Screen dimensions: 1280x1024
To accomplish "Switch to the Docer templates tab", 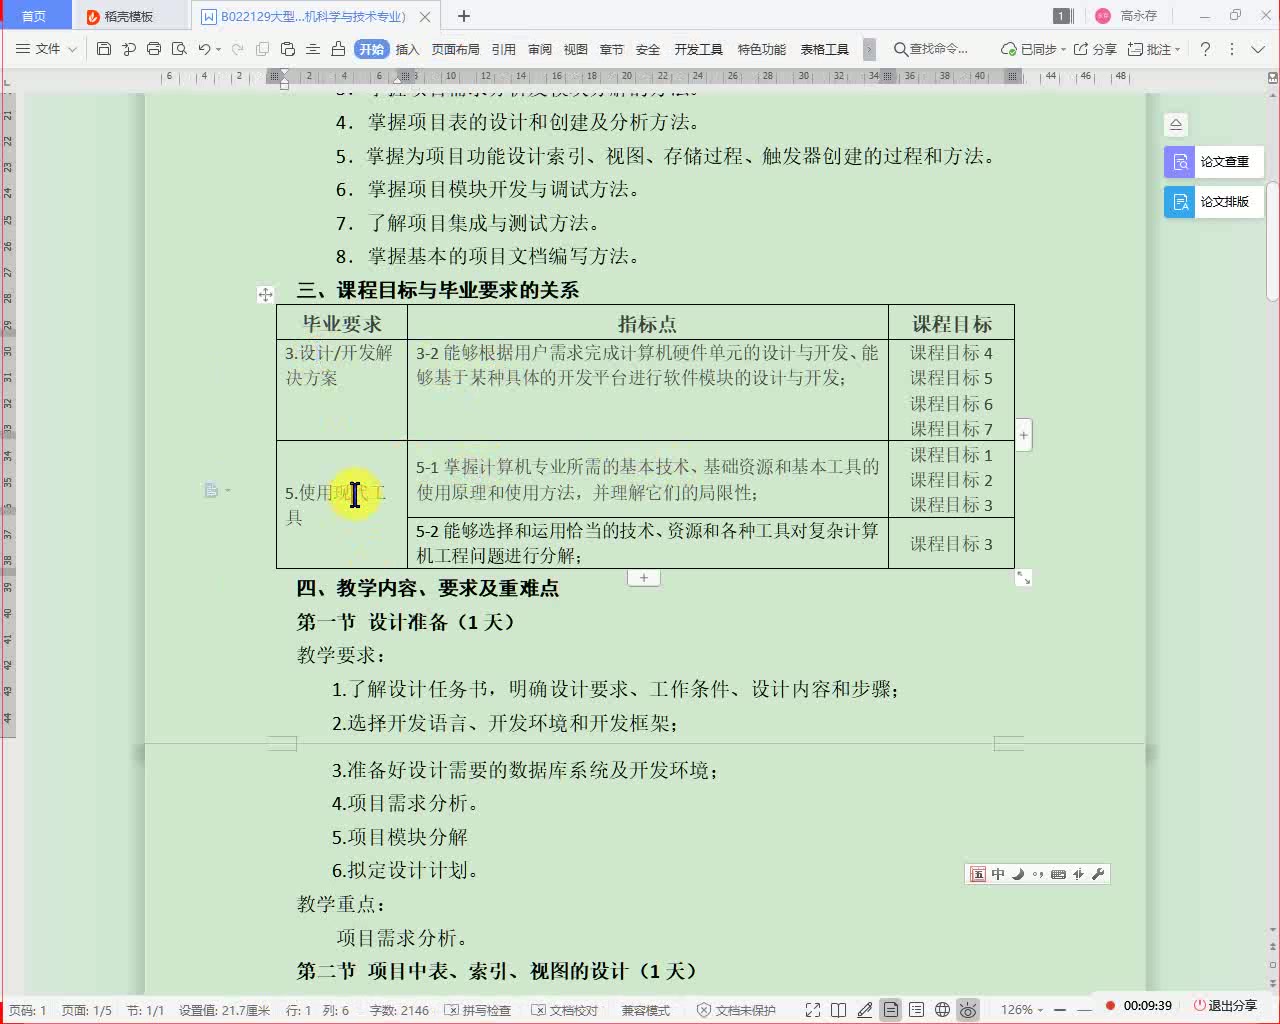I will [x=129, y=16].
